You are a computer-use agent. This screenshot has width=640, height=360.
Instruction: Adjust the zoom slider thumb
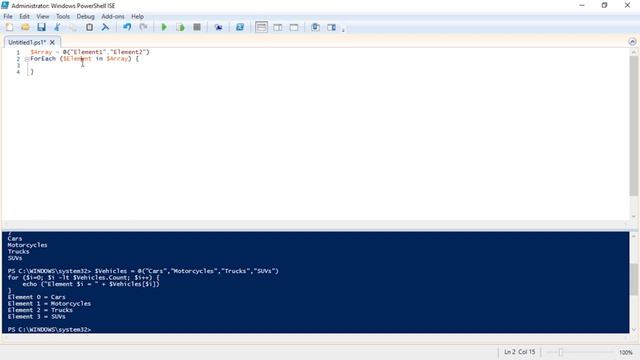point(561,352)
